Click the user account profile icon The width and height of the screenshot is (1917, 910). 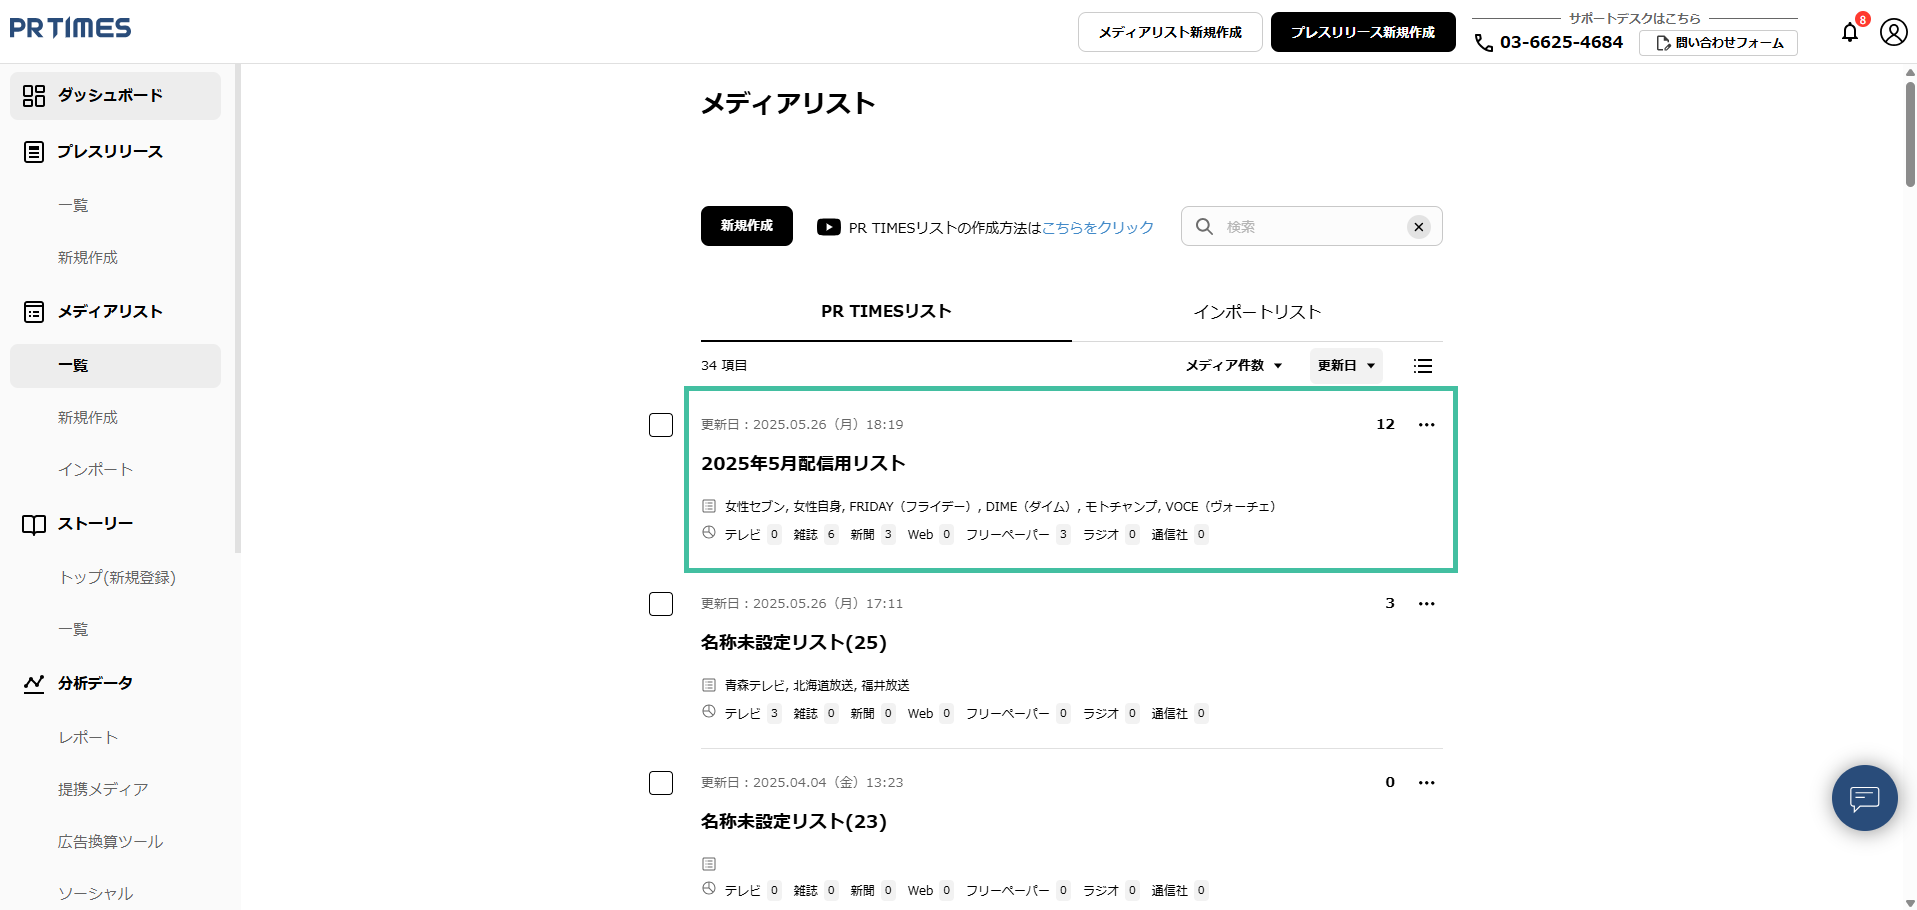(x=1893, y=32)
